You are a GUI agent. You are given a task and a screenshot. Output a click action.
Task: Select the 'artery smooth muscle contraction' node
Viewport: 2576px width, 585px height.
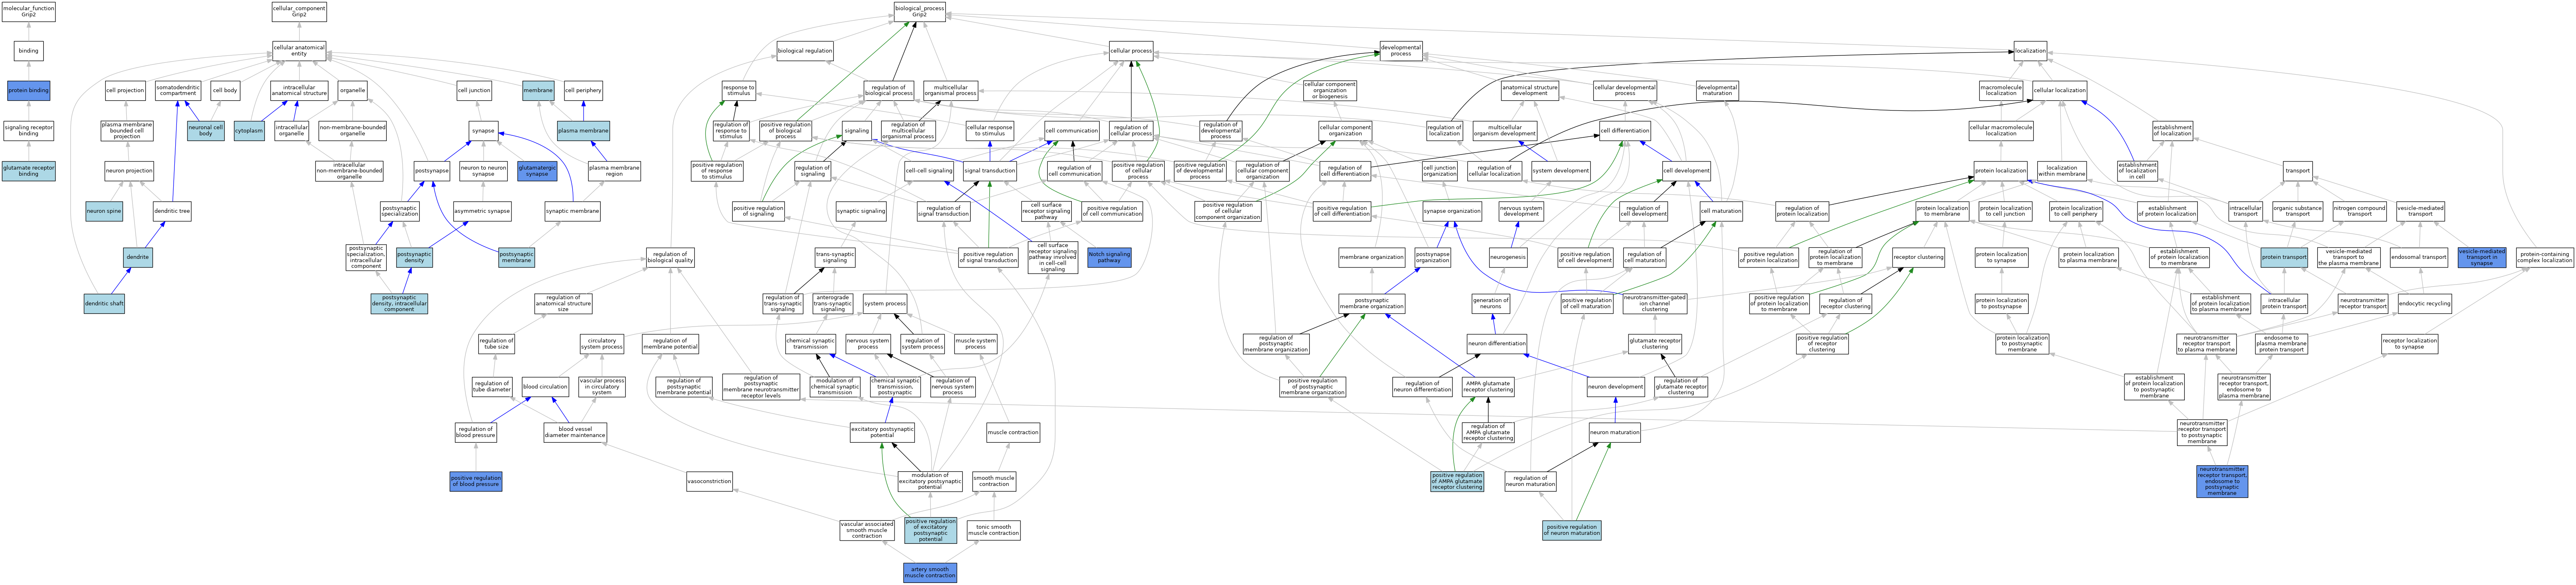tap(930, 573)
